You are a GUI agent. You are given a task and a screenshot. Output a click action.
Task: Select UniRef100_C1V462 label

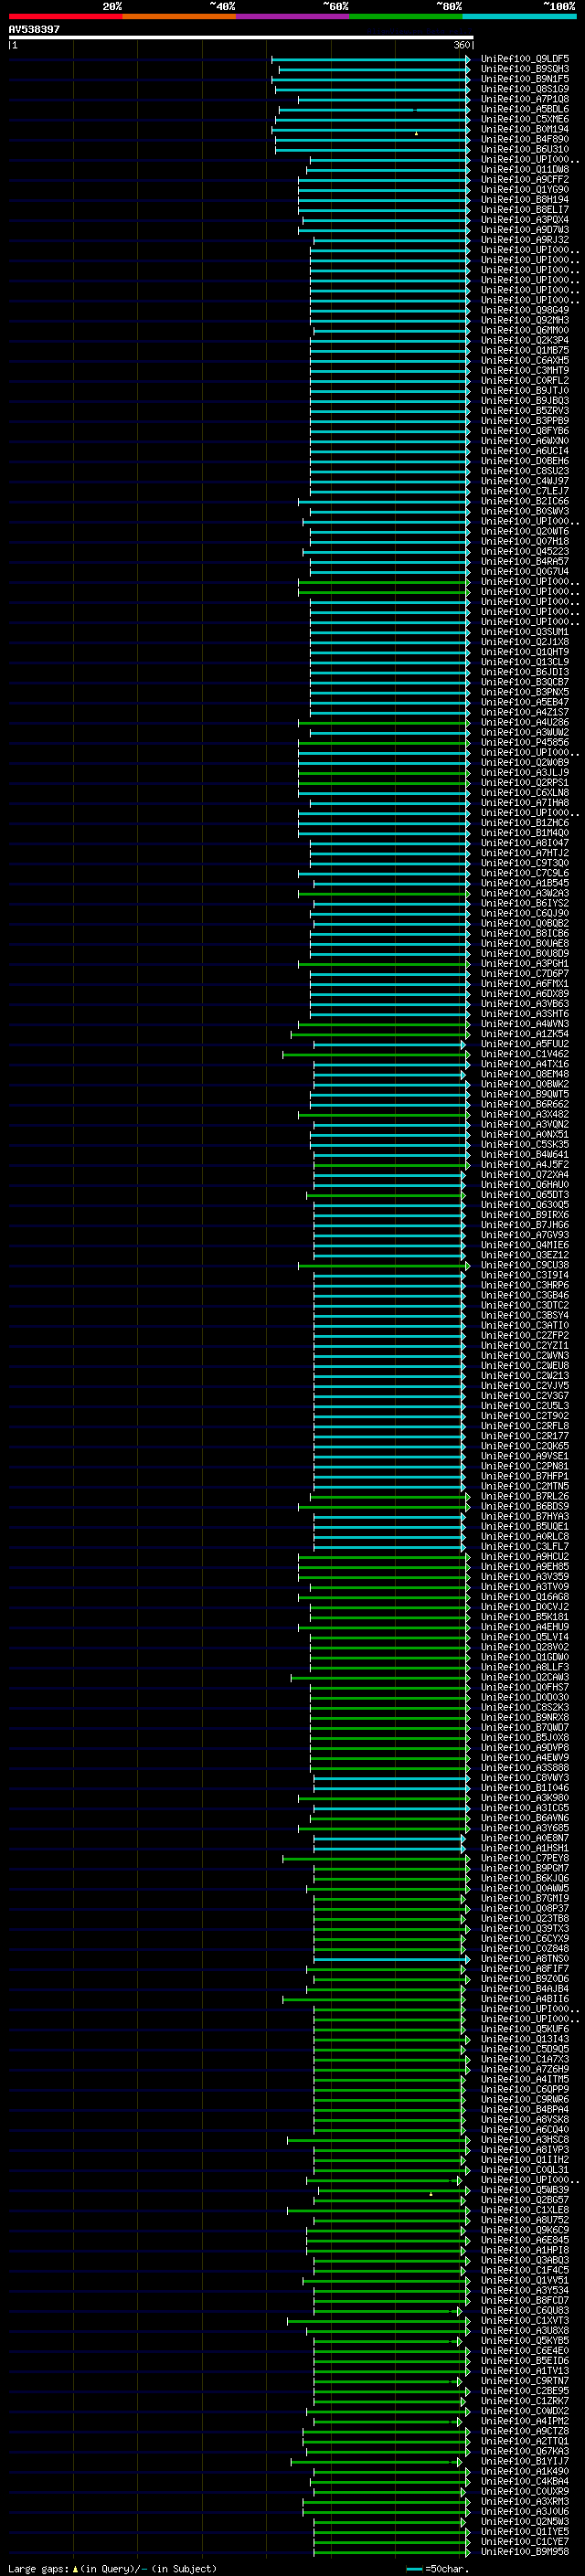(x=524, y=1053)
